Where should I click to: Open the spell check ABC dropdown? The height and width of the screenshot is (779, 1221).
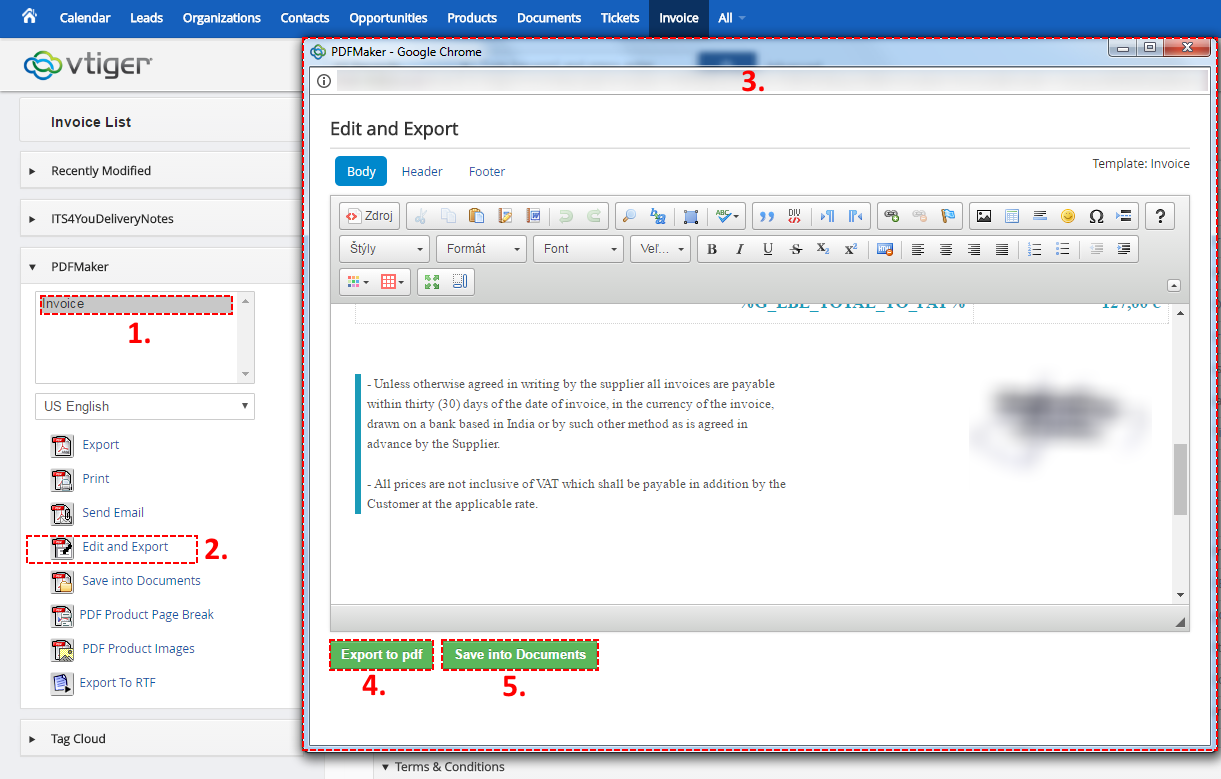726,216
